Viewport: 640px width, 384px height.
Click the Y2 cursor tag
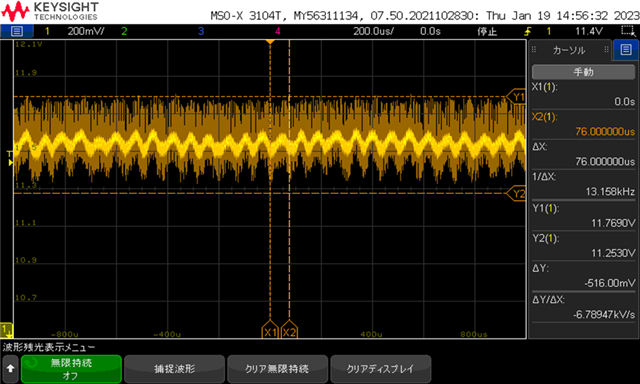tap(517, 193)
